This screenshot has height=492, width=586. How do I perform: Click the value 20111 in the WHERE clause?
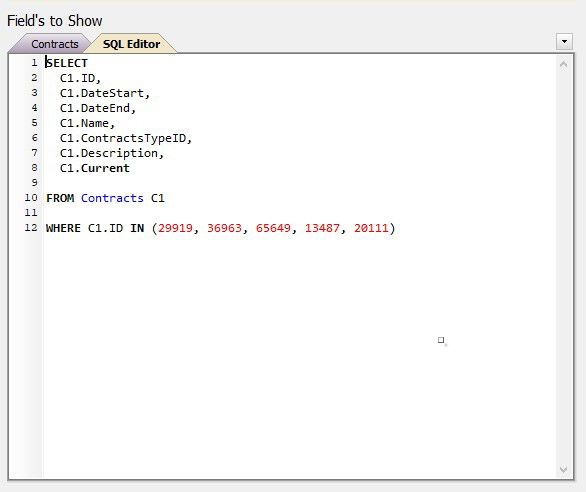371,228
